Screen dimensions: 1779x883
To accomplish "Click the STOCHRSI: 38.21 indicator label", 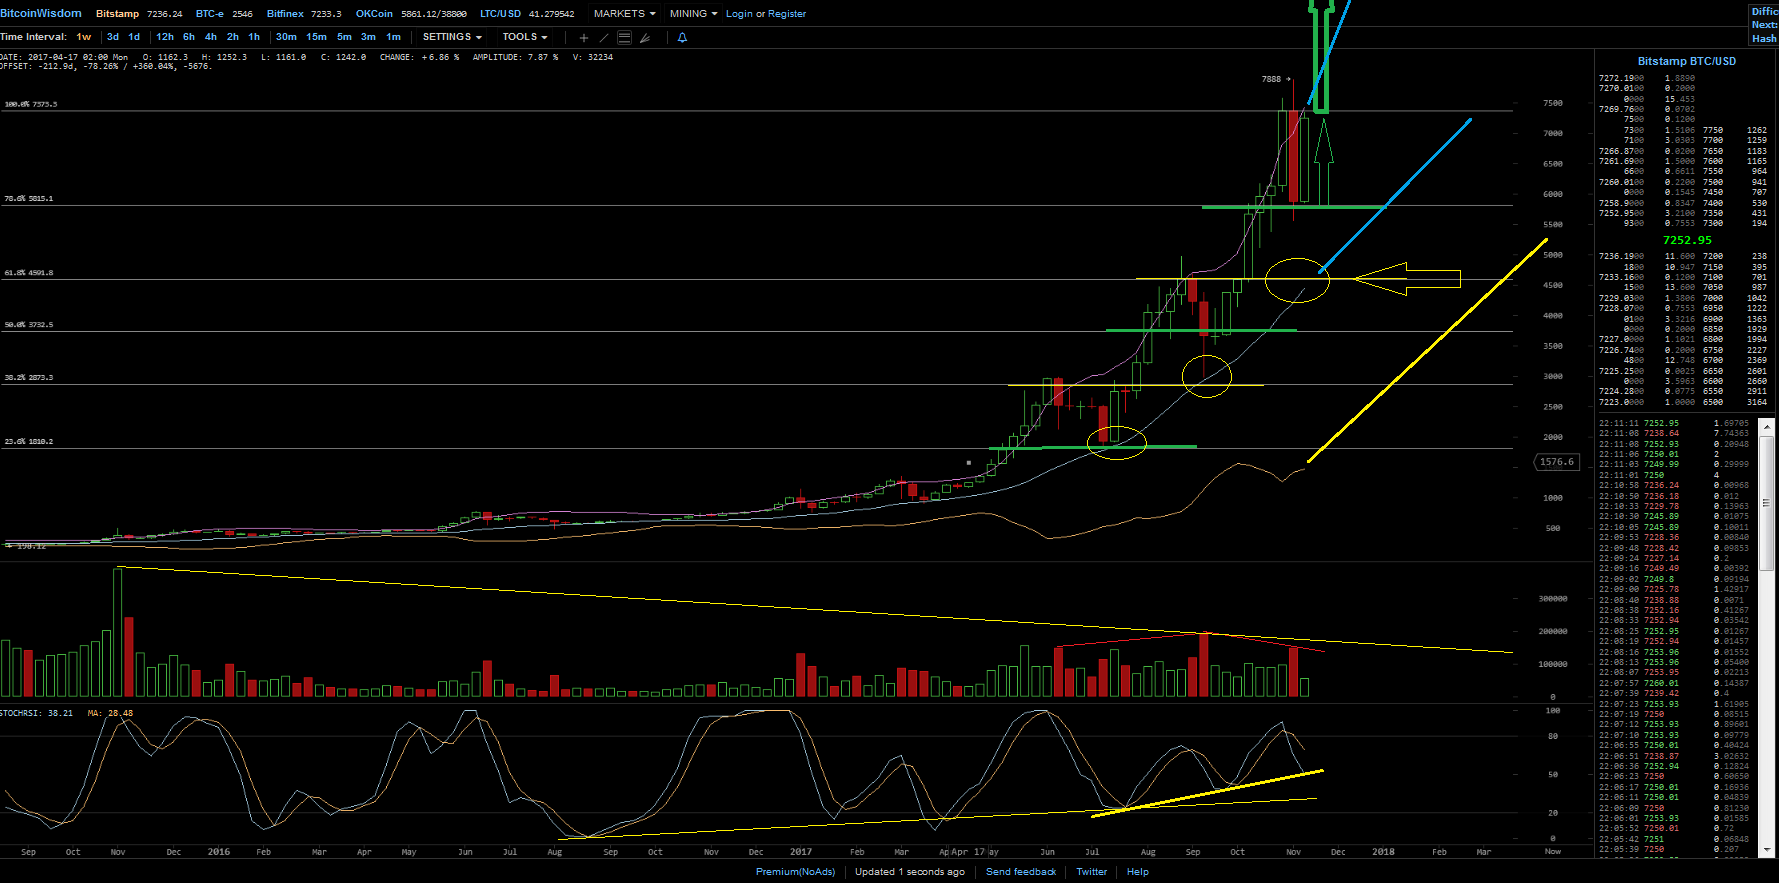I will coord(37,713).
